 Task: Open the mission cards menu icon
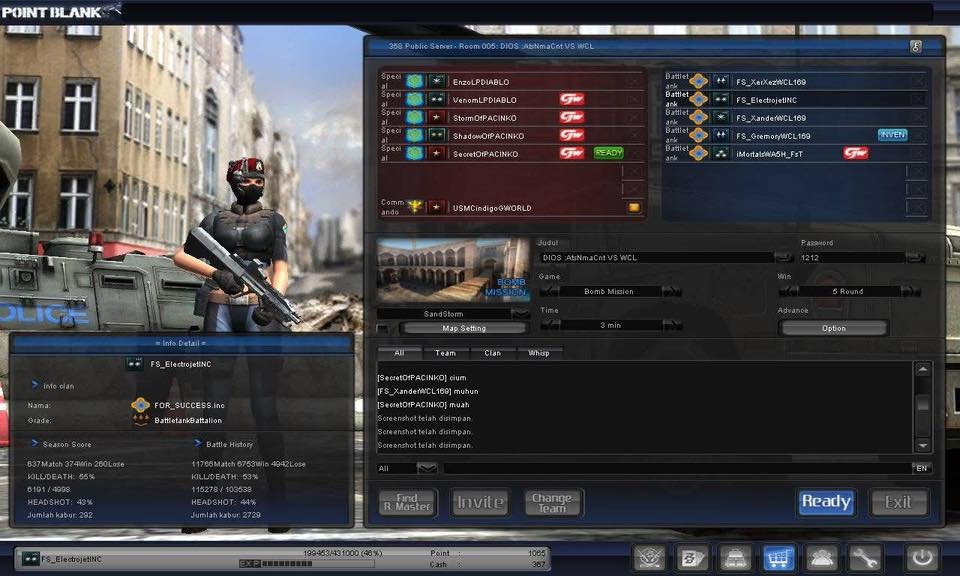tap(692, 558)
